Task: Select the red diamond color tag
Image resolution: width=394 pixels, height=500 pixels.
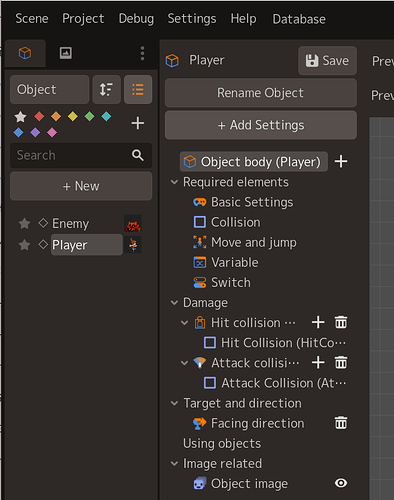Action: (39, 116)
